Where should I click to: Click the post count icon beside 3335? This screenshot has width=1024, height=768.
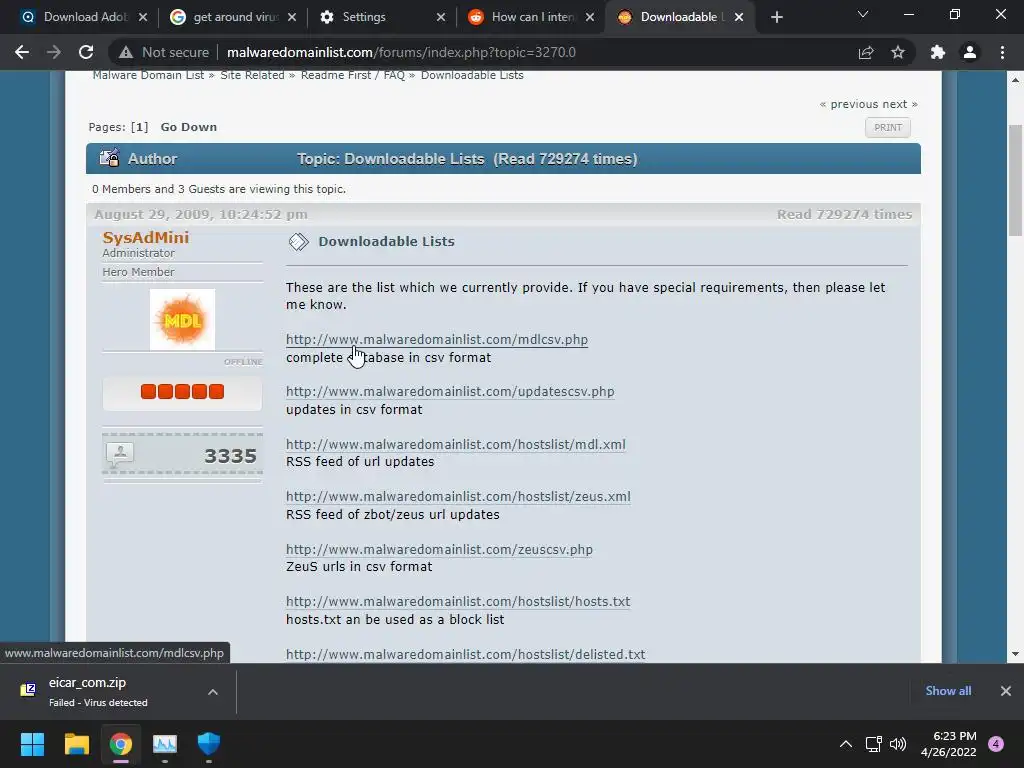[120, 453]
